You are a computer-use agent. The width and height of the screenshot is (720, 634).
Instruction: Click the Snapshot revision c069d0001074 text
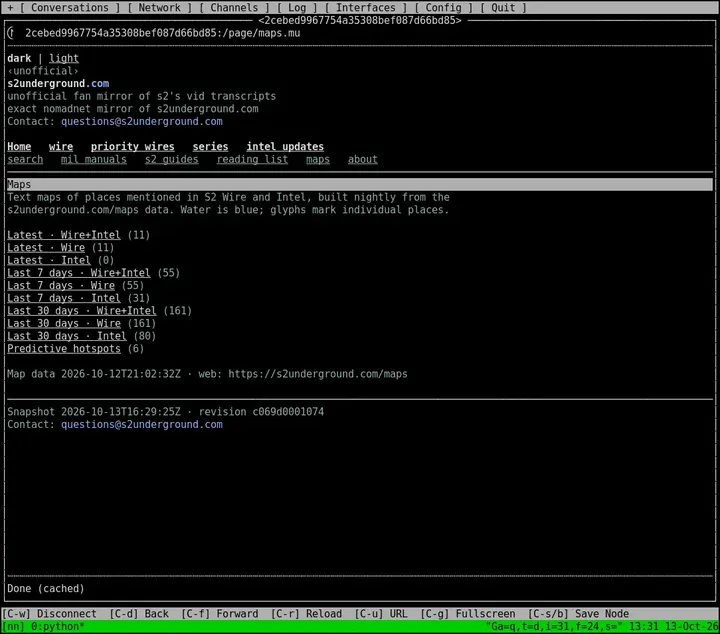261,412
